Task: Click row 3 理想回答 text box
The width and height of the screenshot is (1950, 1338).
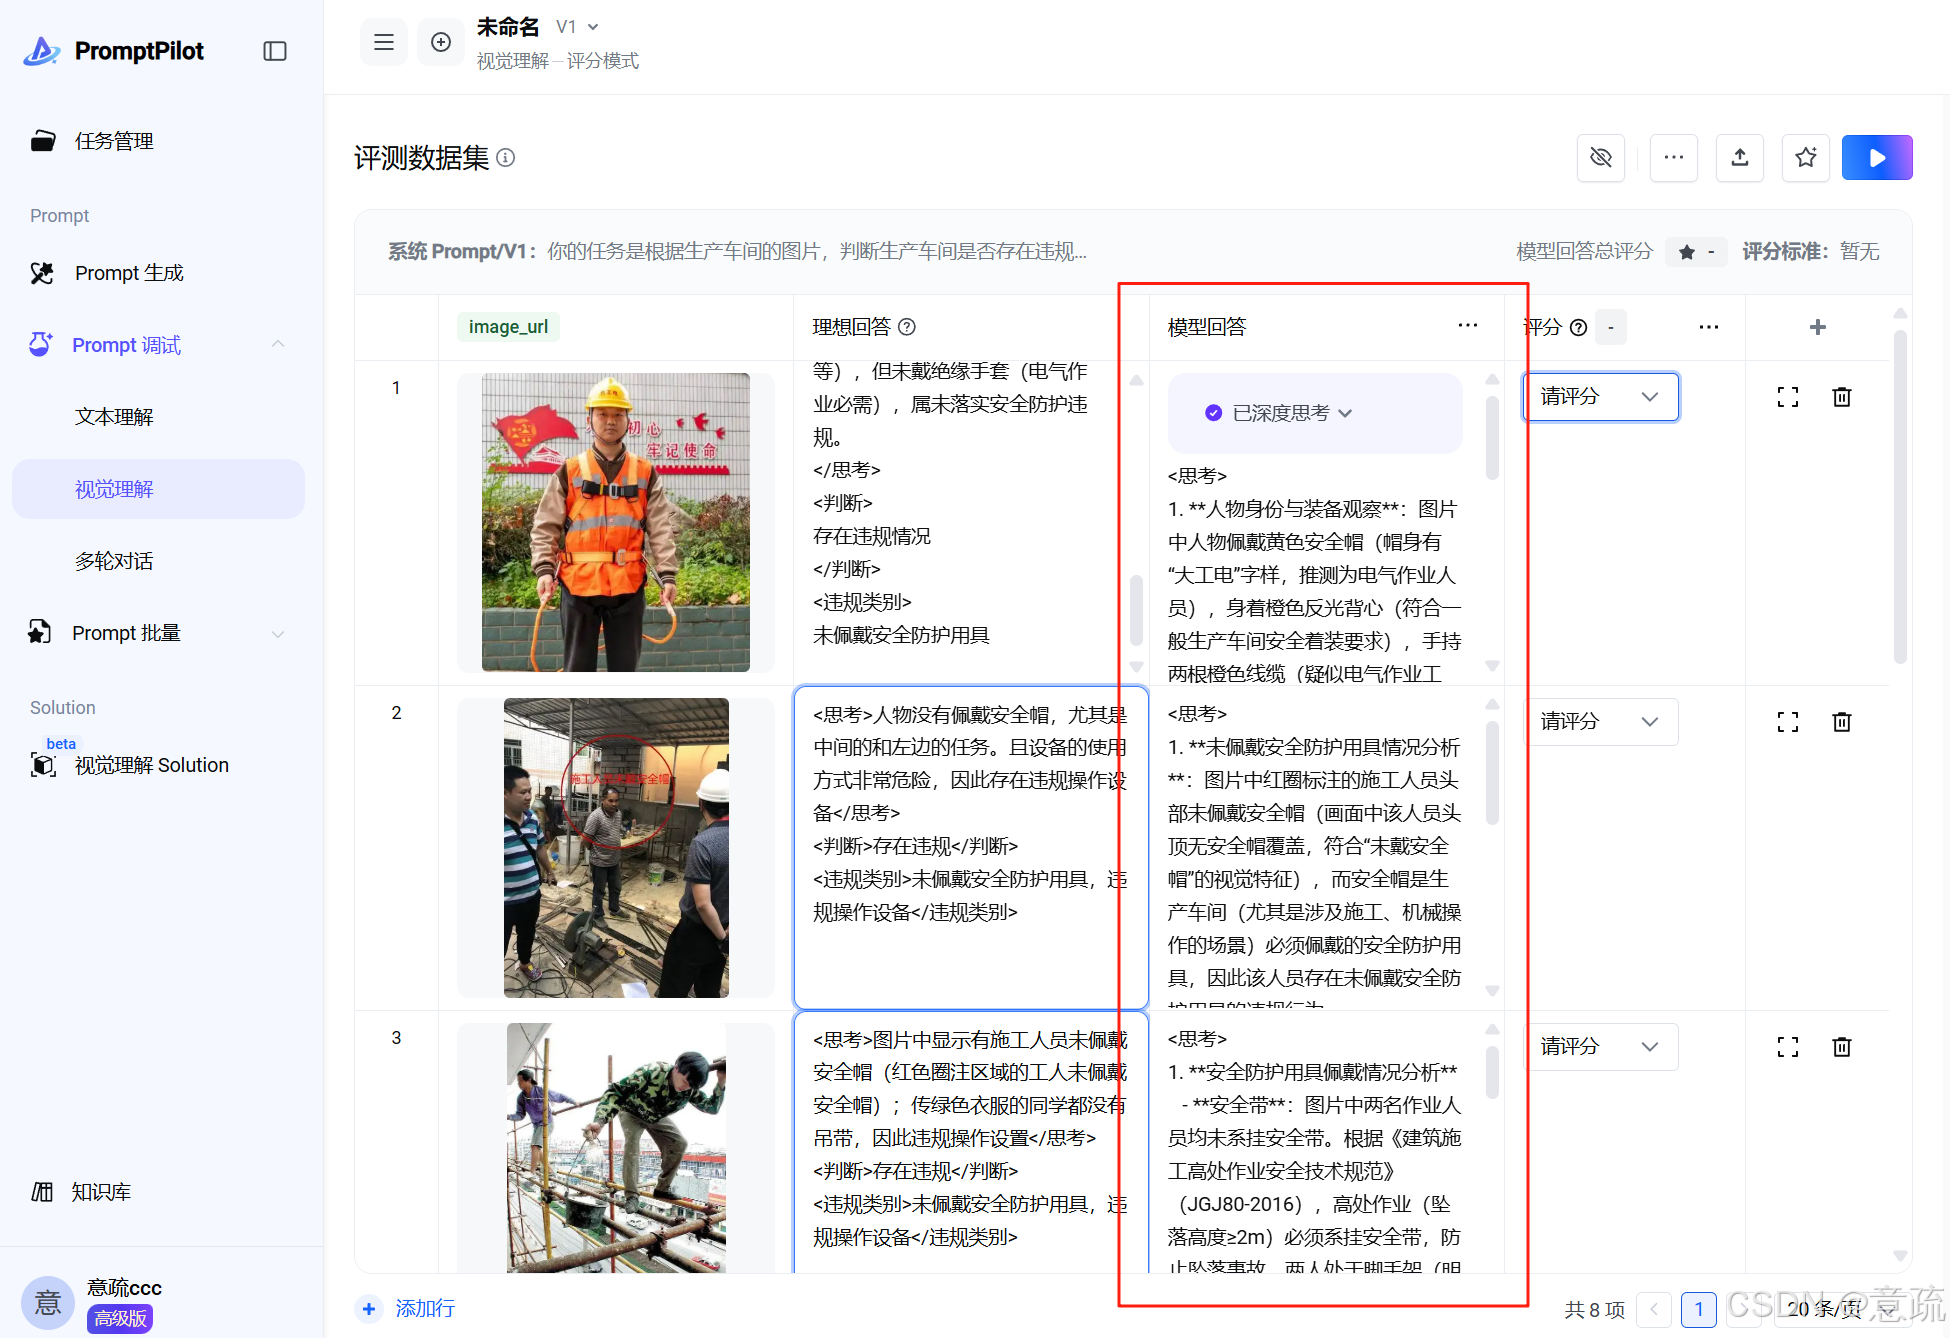Action: click(x=970, y=1142)
